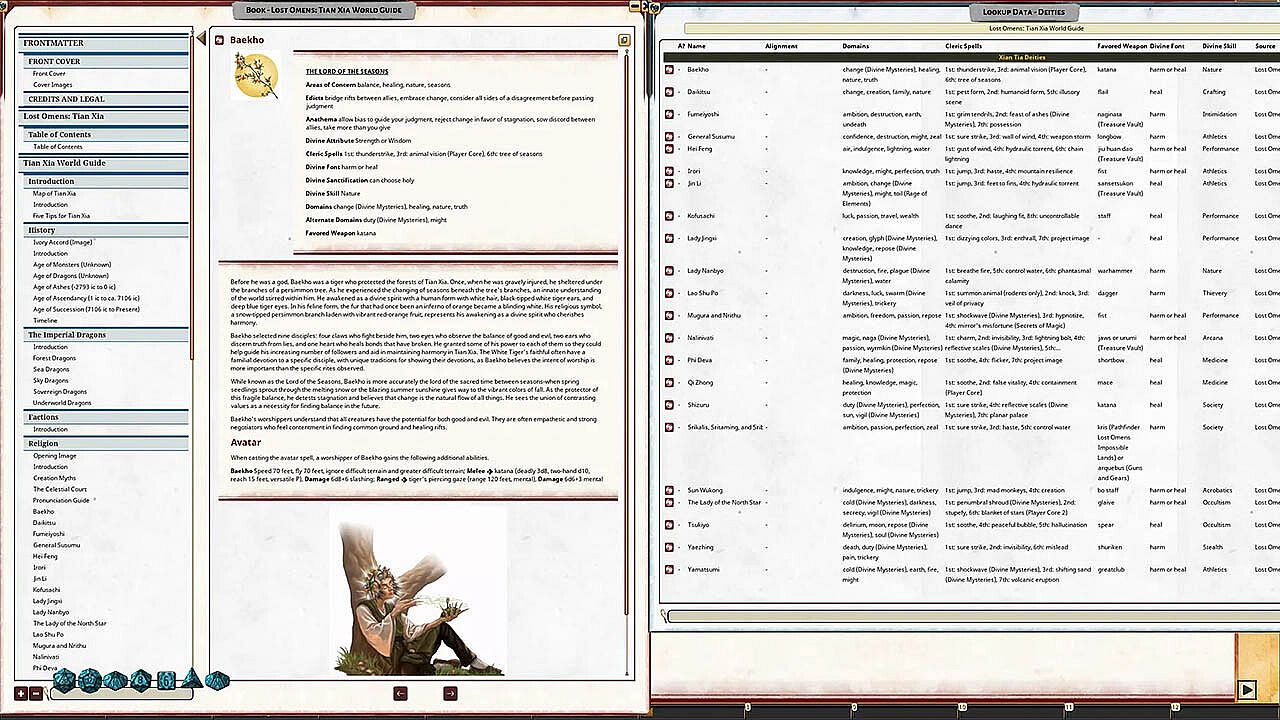Image resolution: width=1280 pixels, height=720 pixels.
Task: Click the minus button beside the book search field
Action: point(36,693)
